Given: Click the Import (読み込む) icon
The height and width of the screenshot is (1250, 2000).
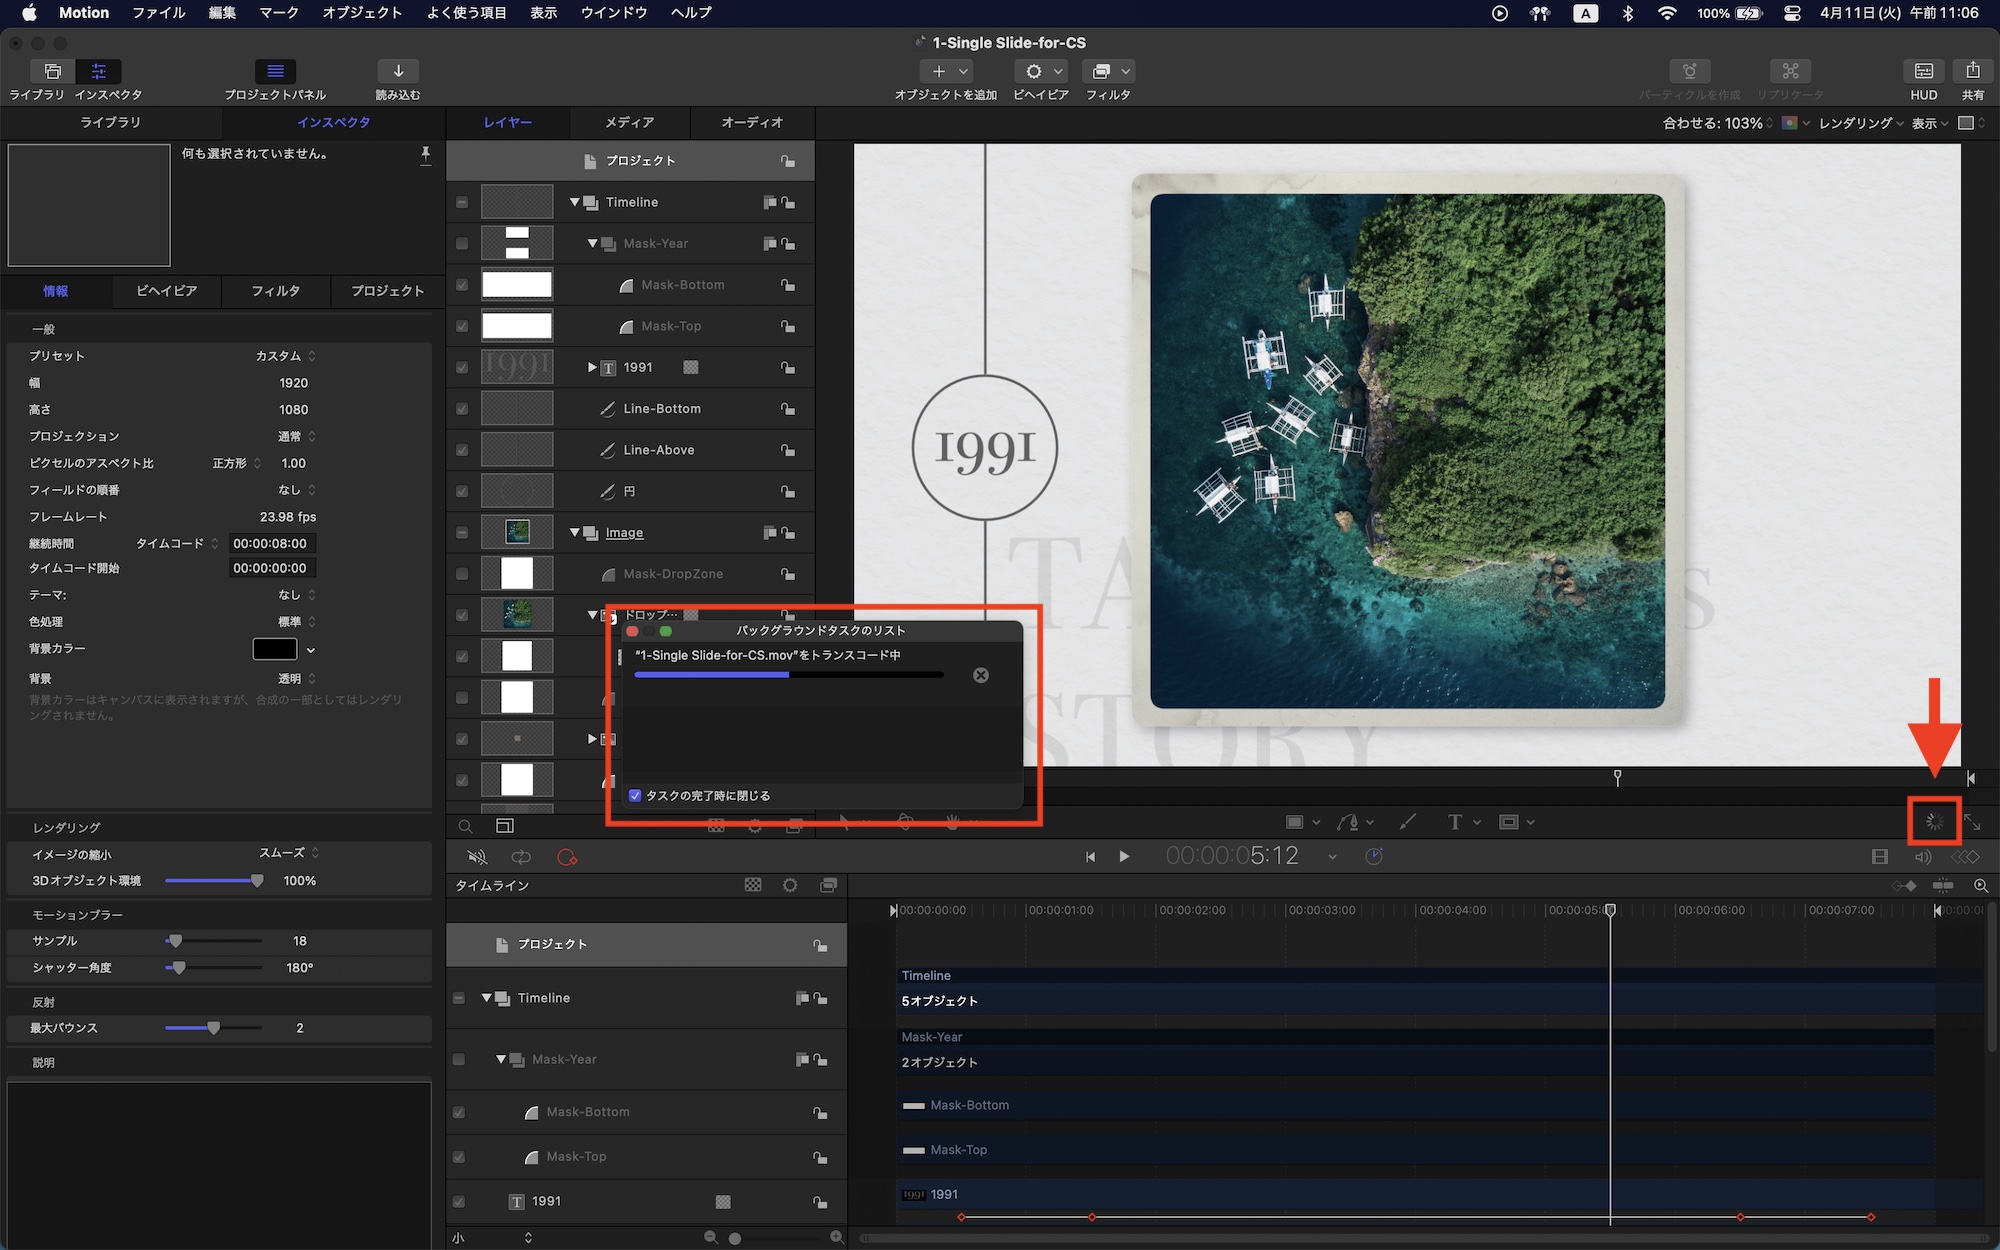Looking at the screenshot, I should [x=397, y=71].
